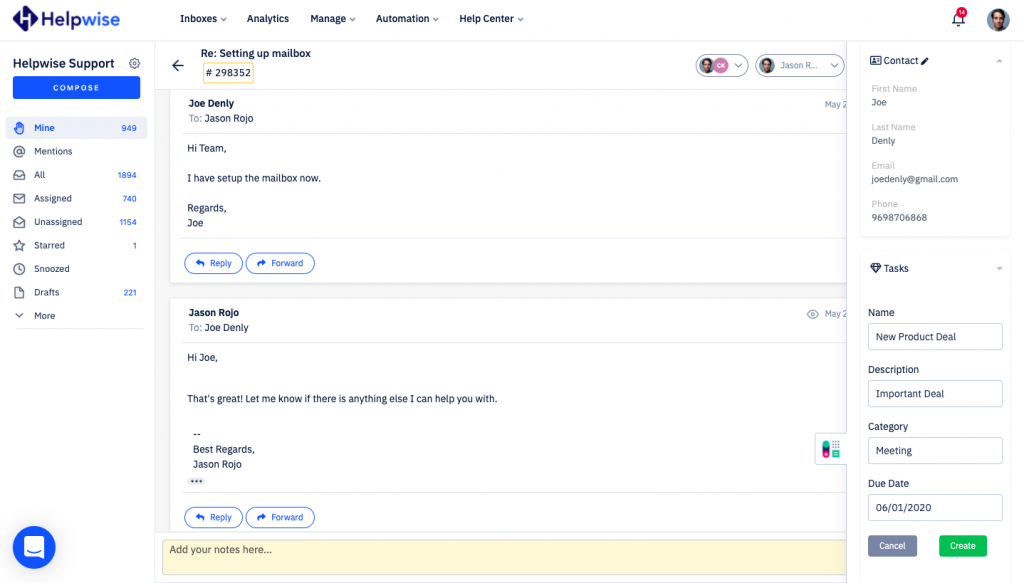Click the Due Date field
Image resolution: width=1024 pixels, height=583 pixels.
(934, 508)
